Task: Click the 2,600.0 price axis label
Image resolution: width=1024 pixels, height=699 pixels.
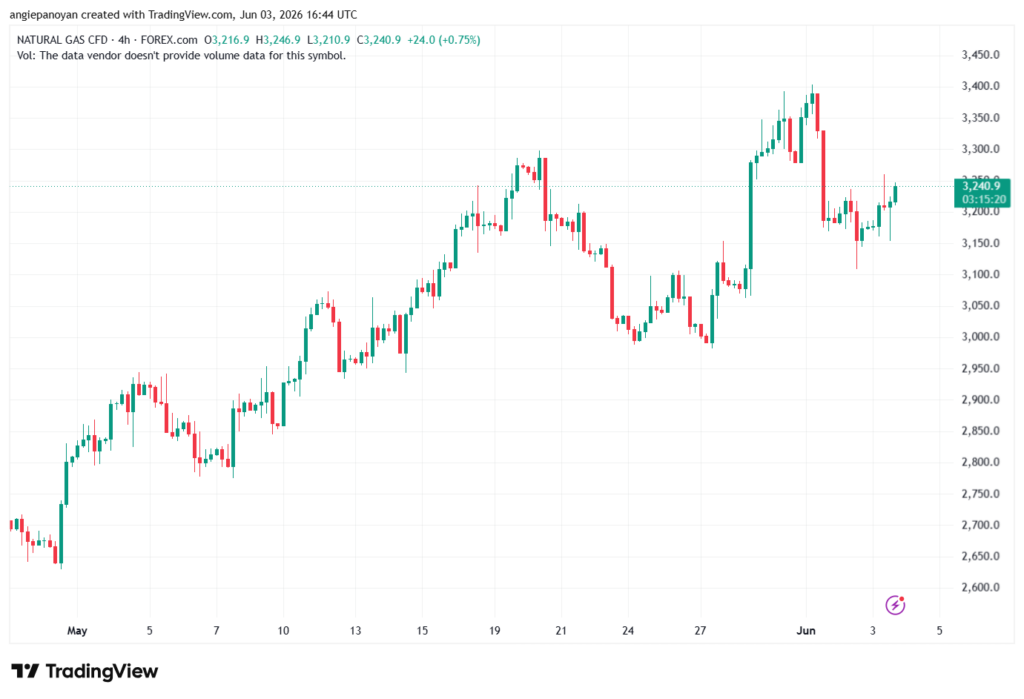Action: pyautogui.click(x=980, y=587)
